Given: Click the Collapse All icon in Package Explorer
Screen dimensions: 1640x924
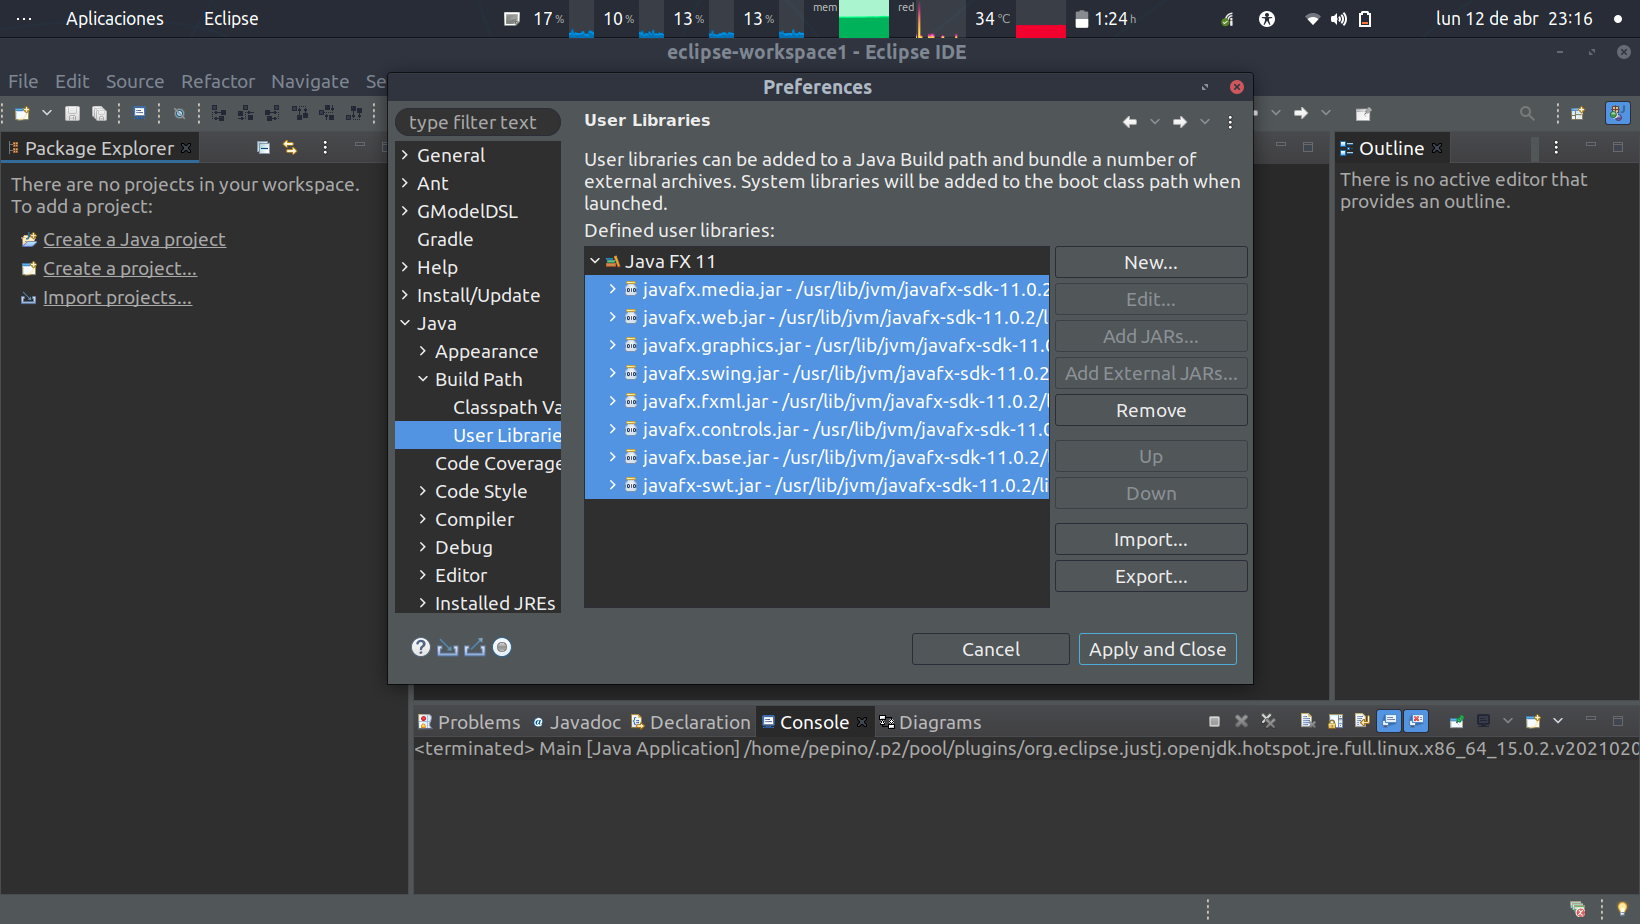Looking at the screenshot, I should pyautogui.click(x=264, y=147).
